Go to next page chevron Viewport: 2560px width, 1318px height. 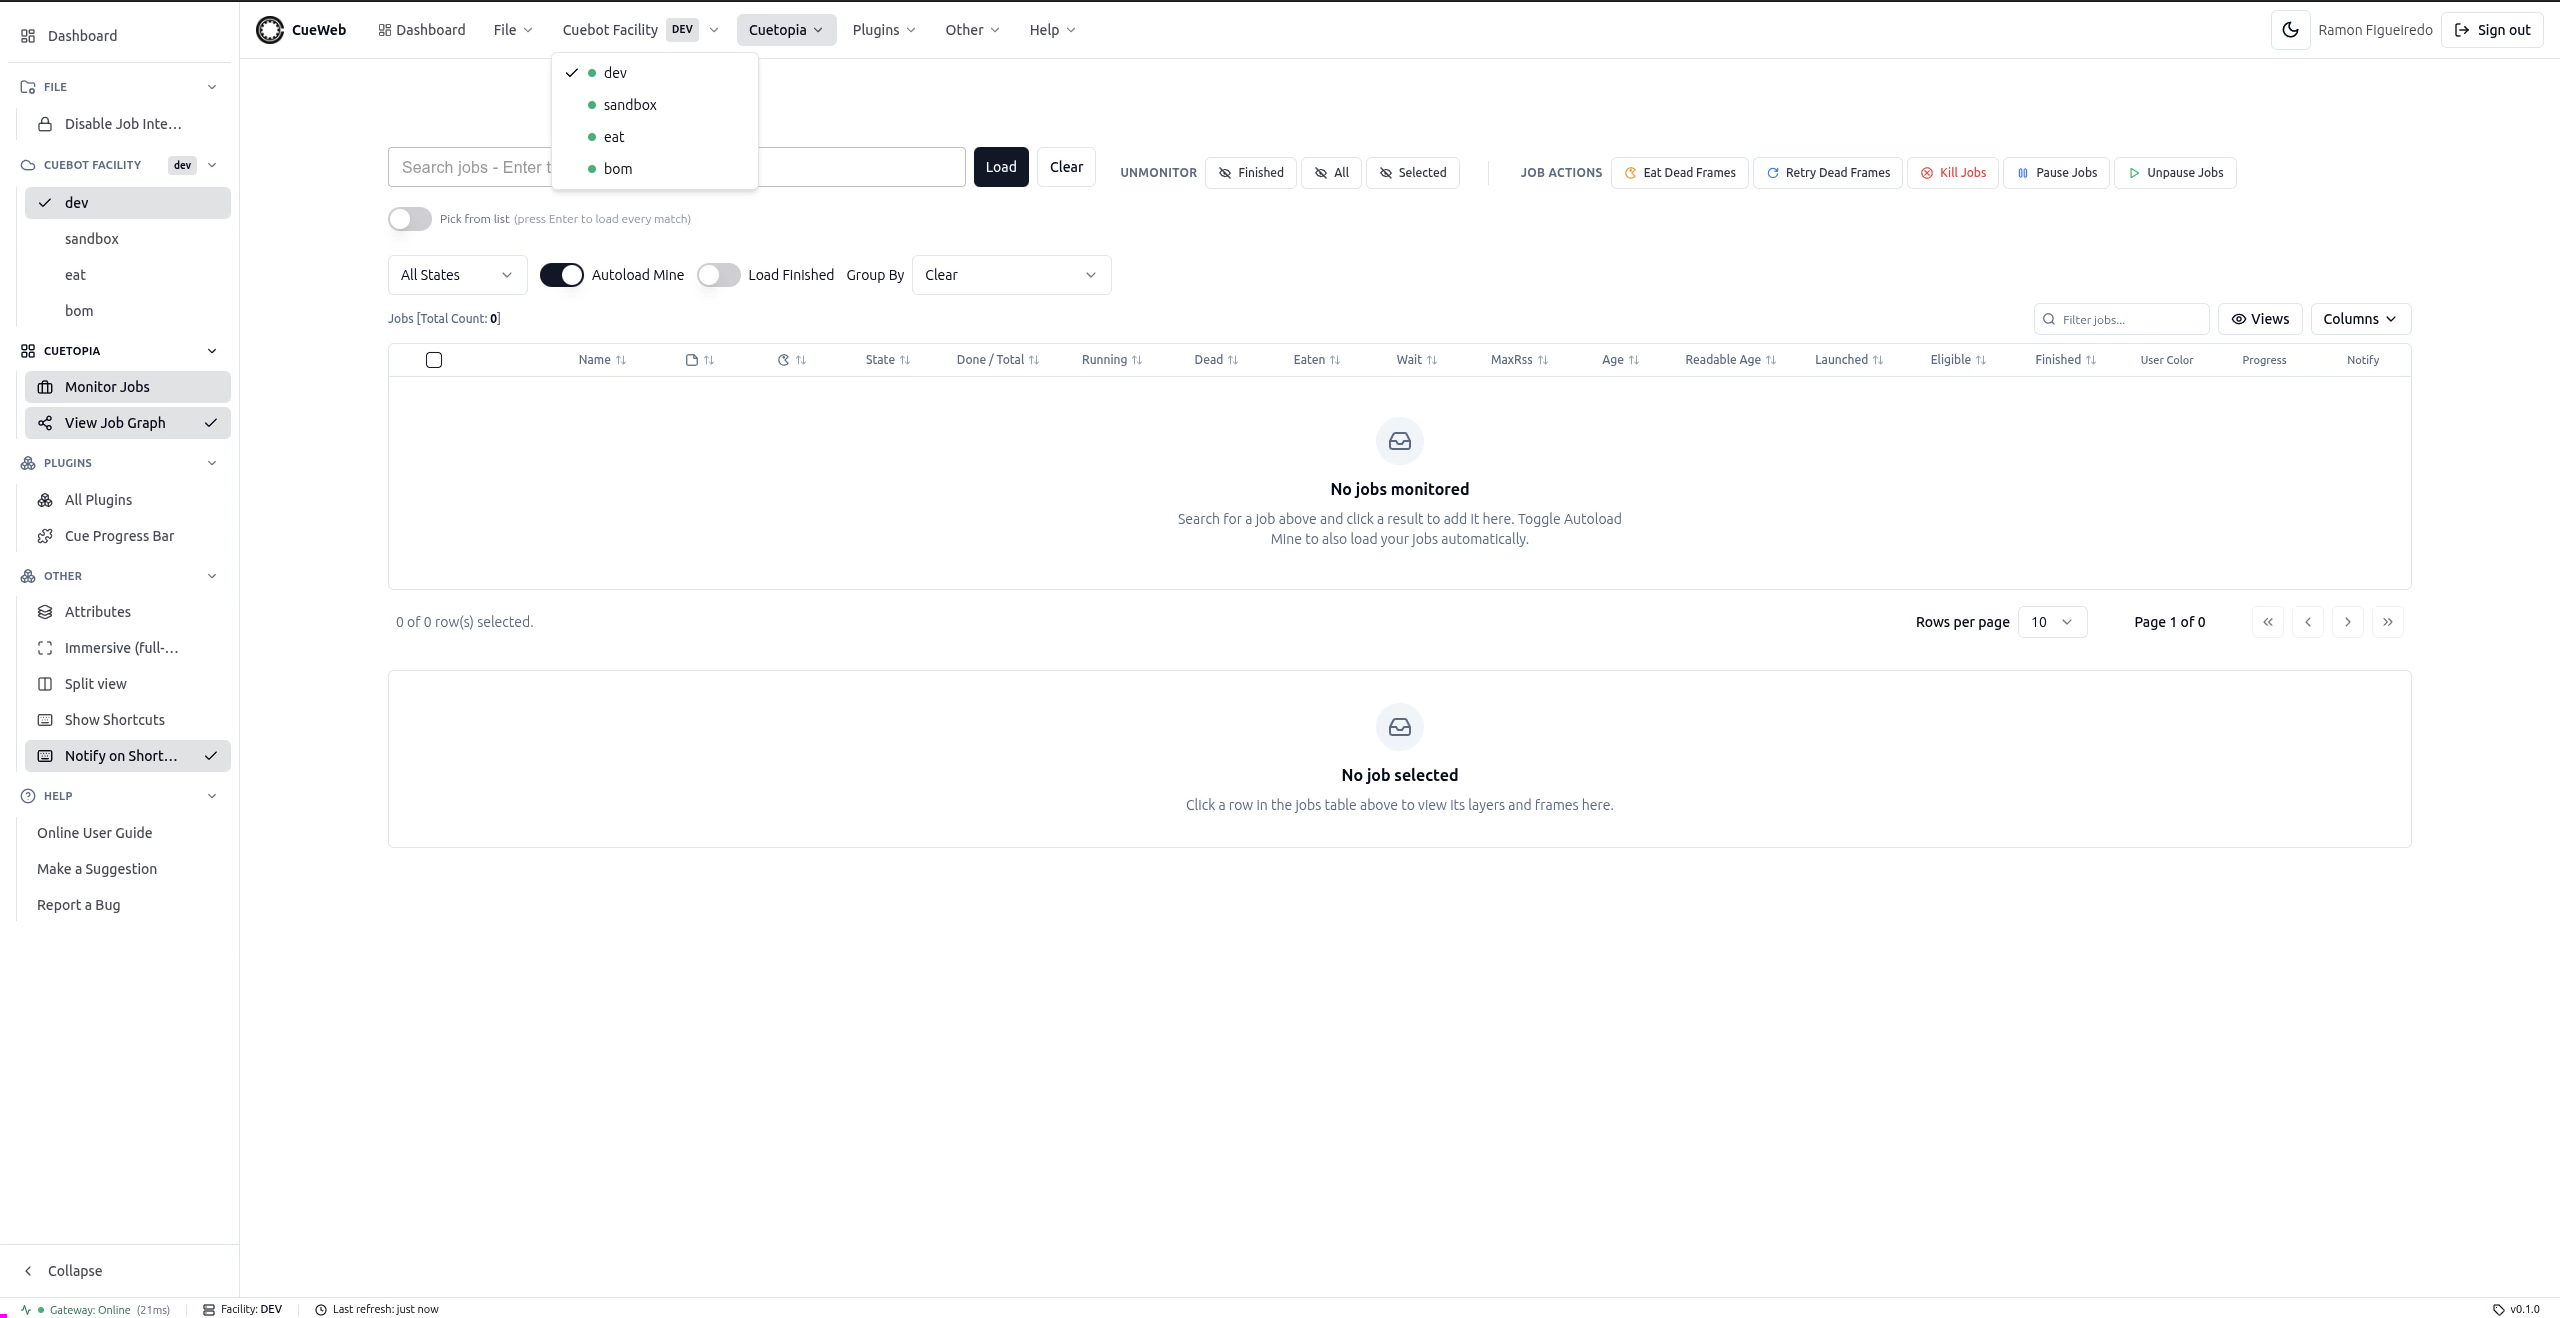pos(2348,622)
